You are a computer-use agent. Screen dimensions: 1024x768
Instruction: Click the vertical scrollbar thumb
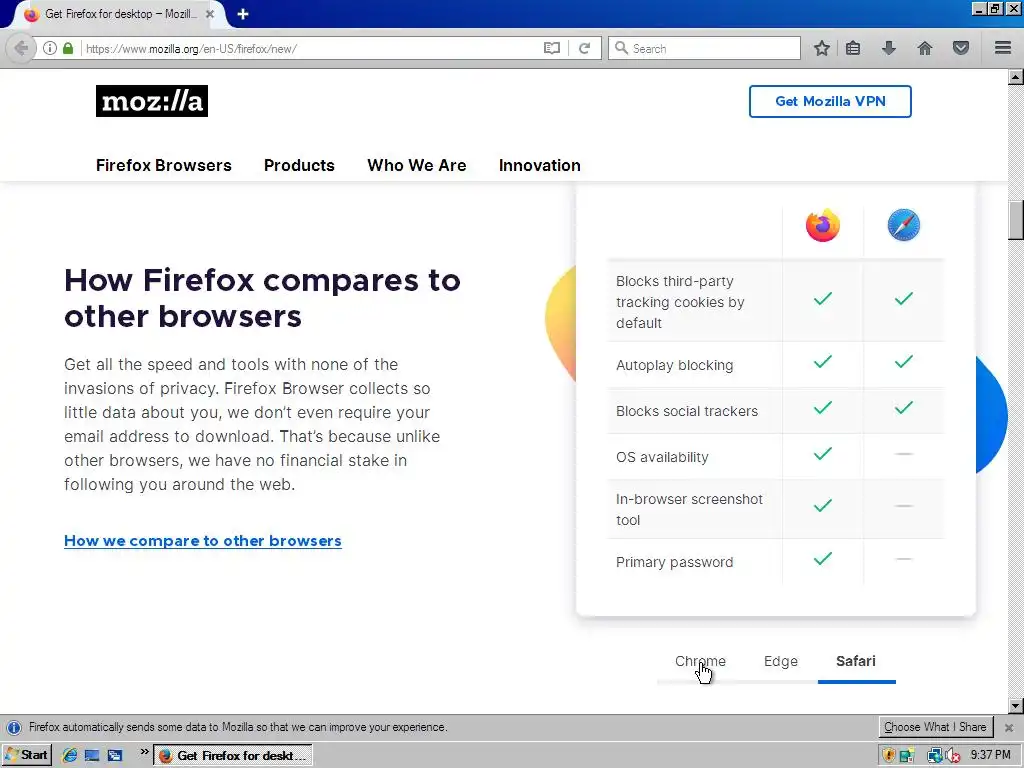1016,220
